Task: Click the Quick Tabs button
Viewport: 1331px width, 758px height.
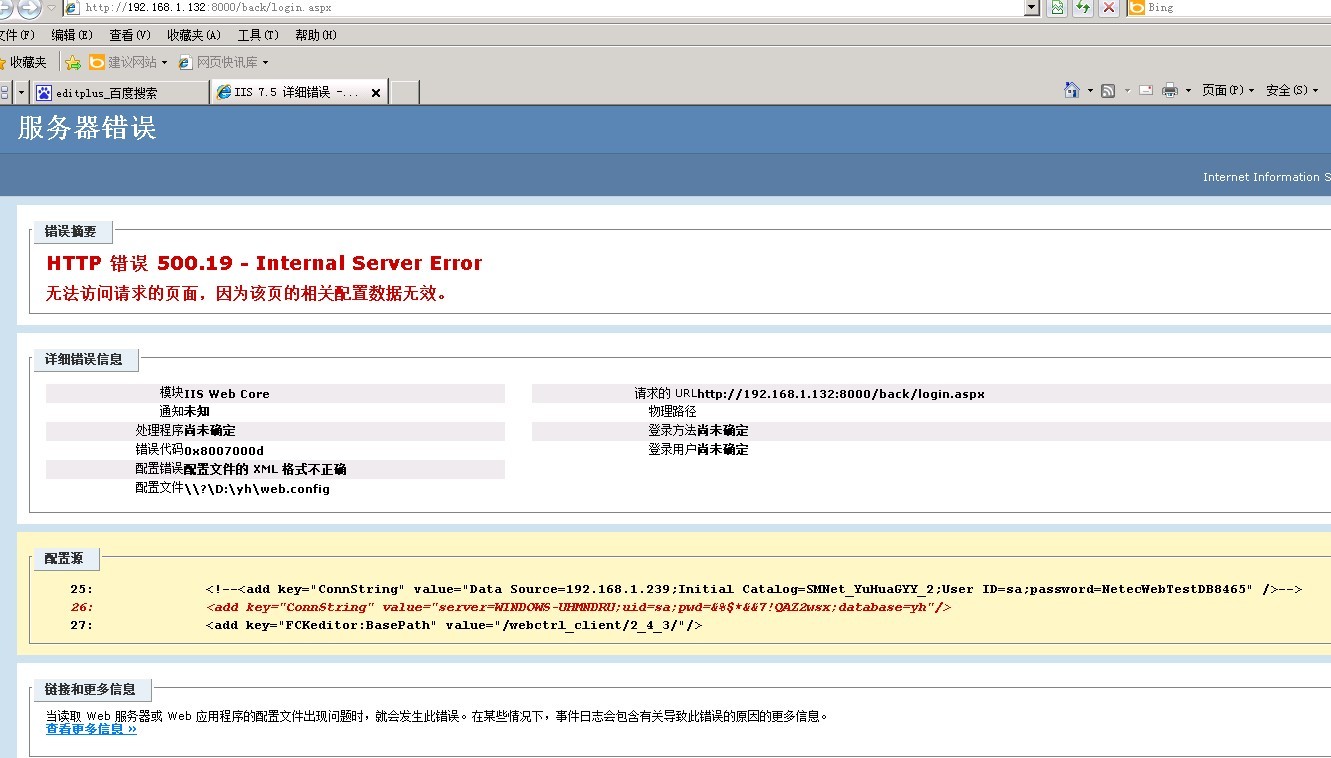Action: click(x=4, y=92)
